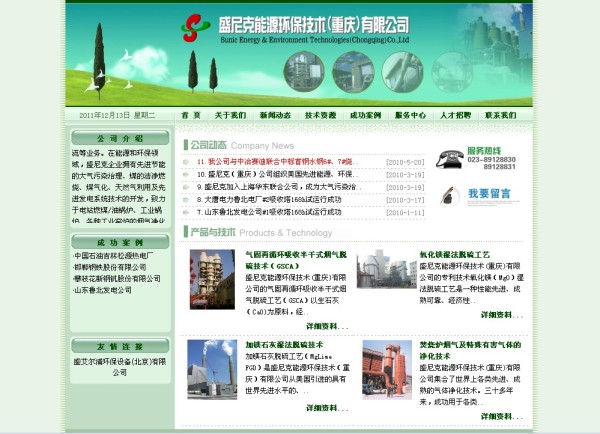Open 氧化镁湿法脱硫工艺 product title

(x=455, y=255)
